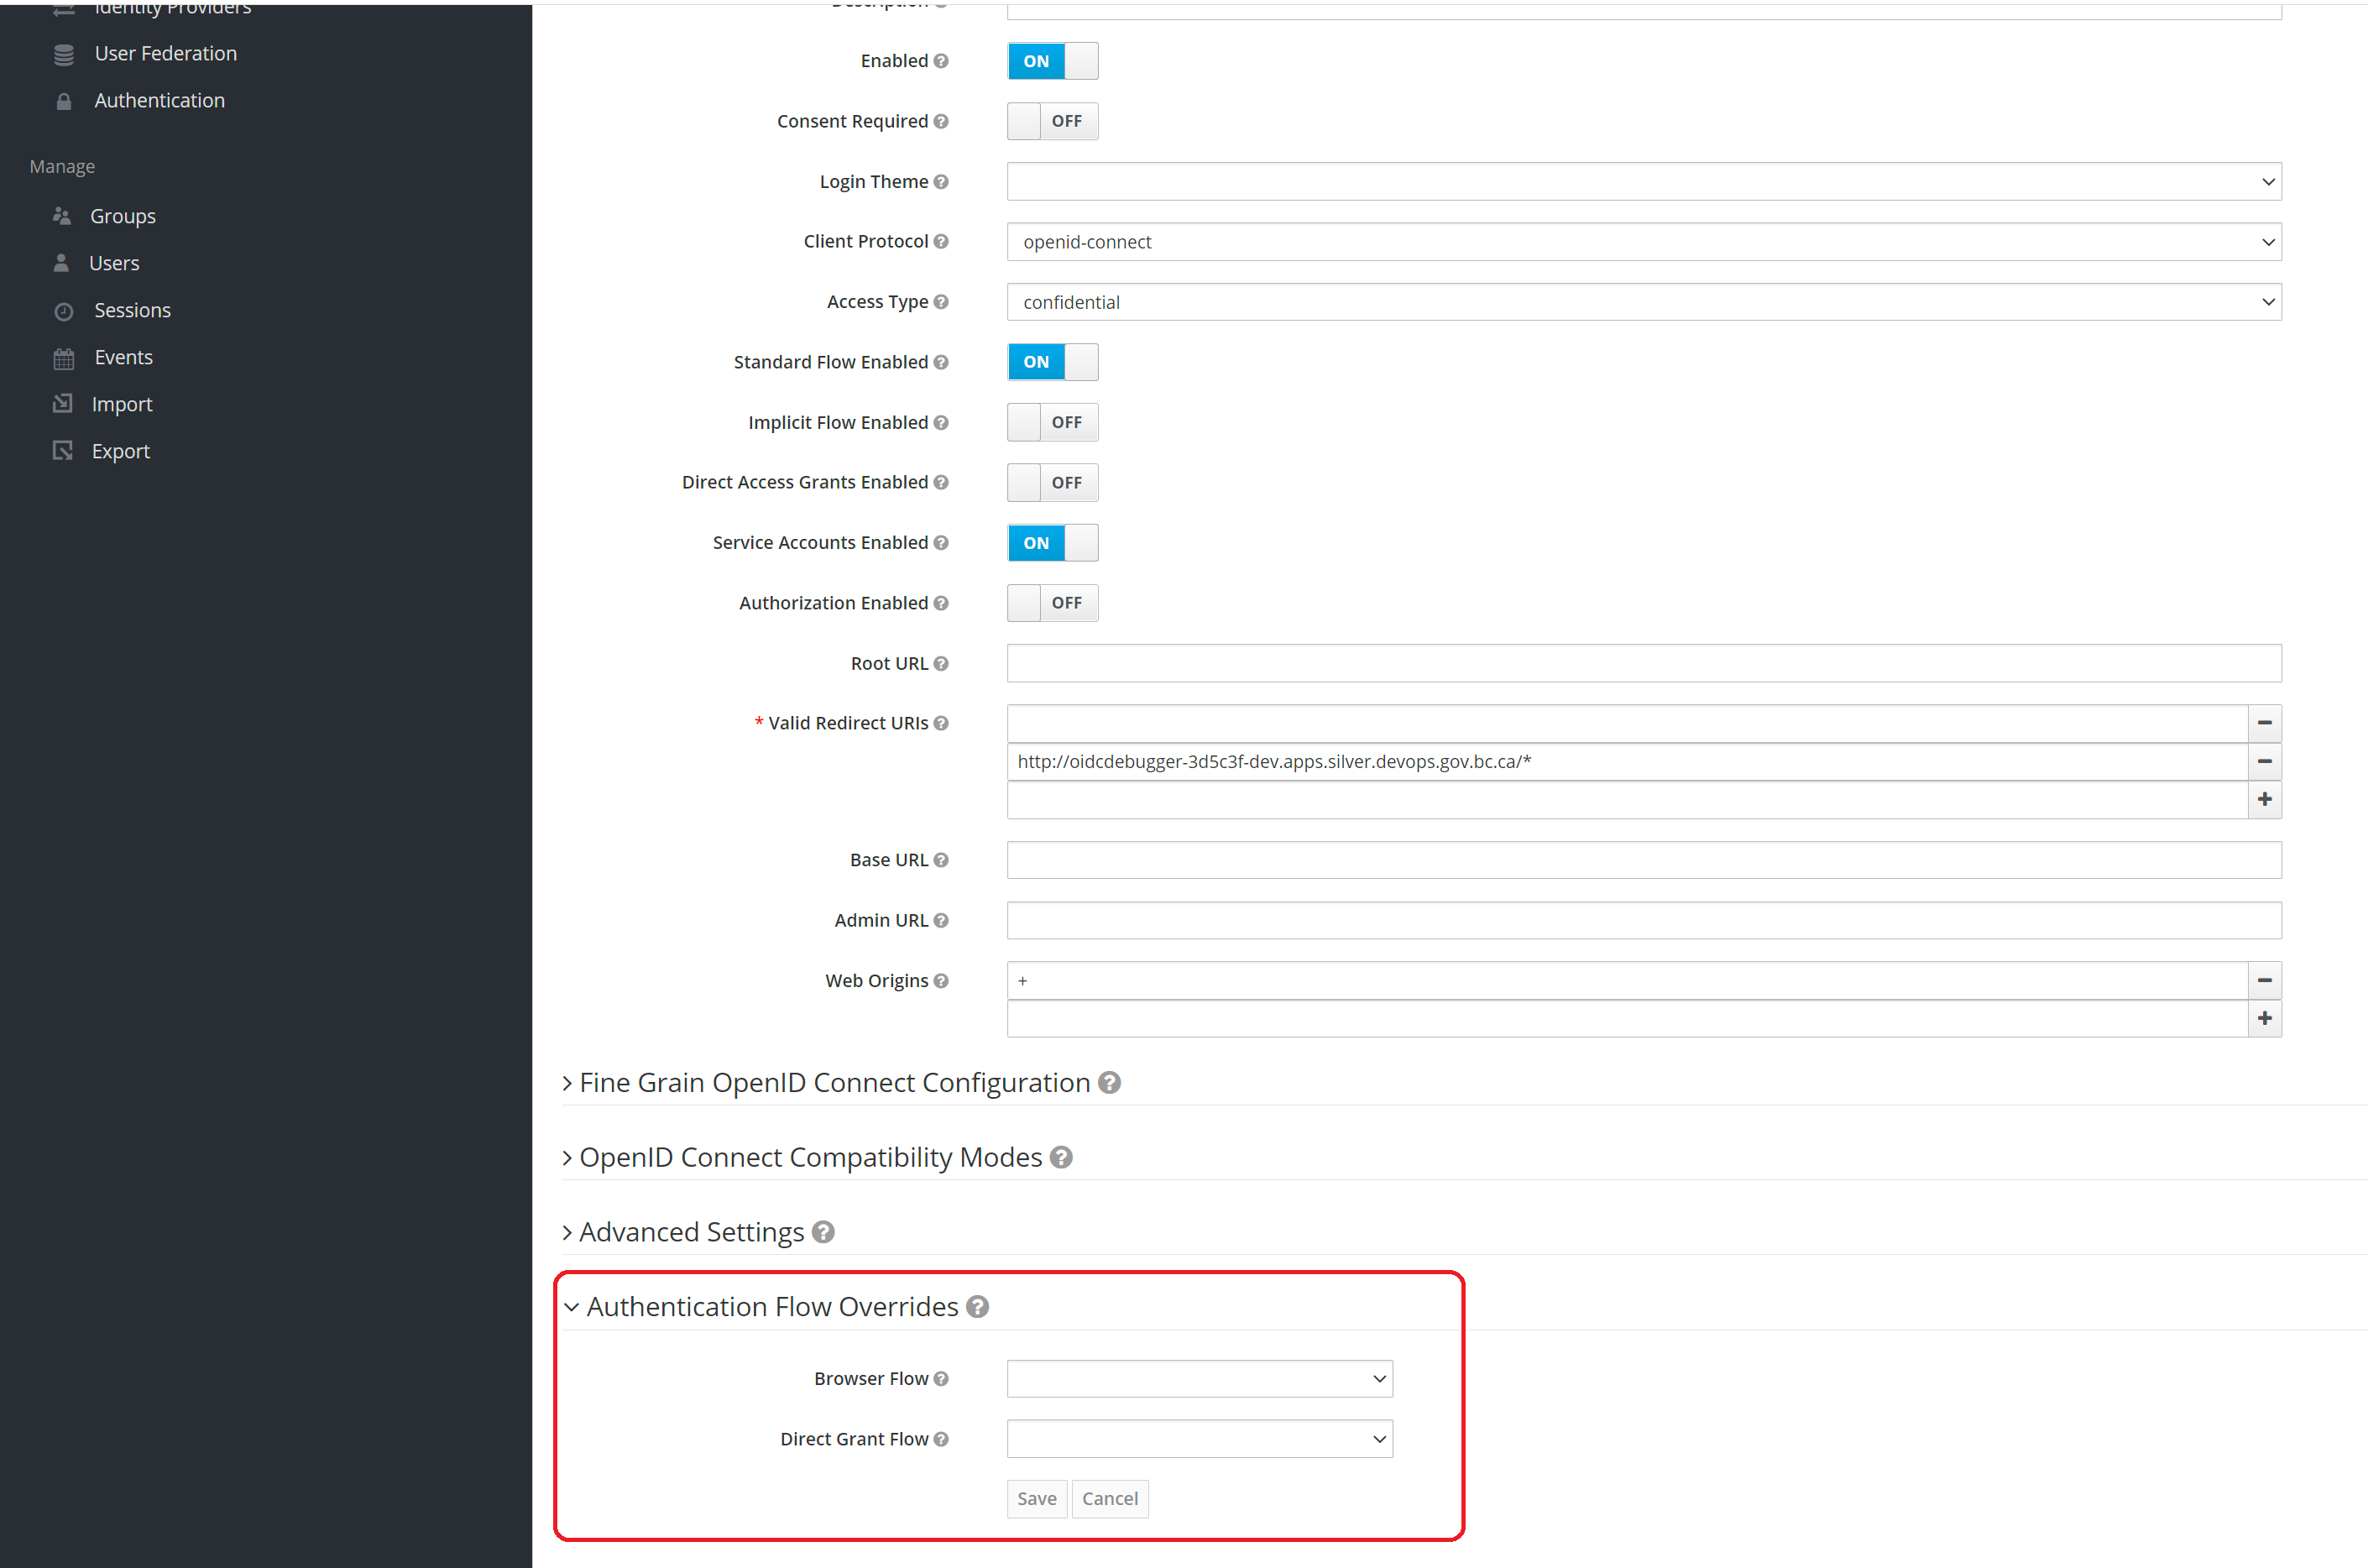
Task: Click into the Base URL field
Action: point(1644,860)
